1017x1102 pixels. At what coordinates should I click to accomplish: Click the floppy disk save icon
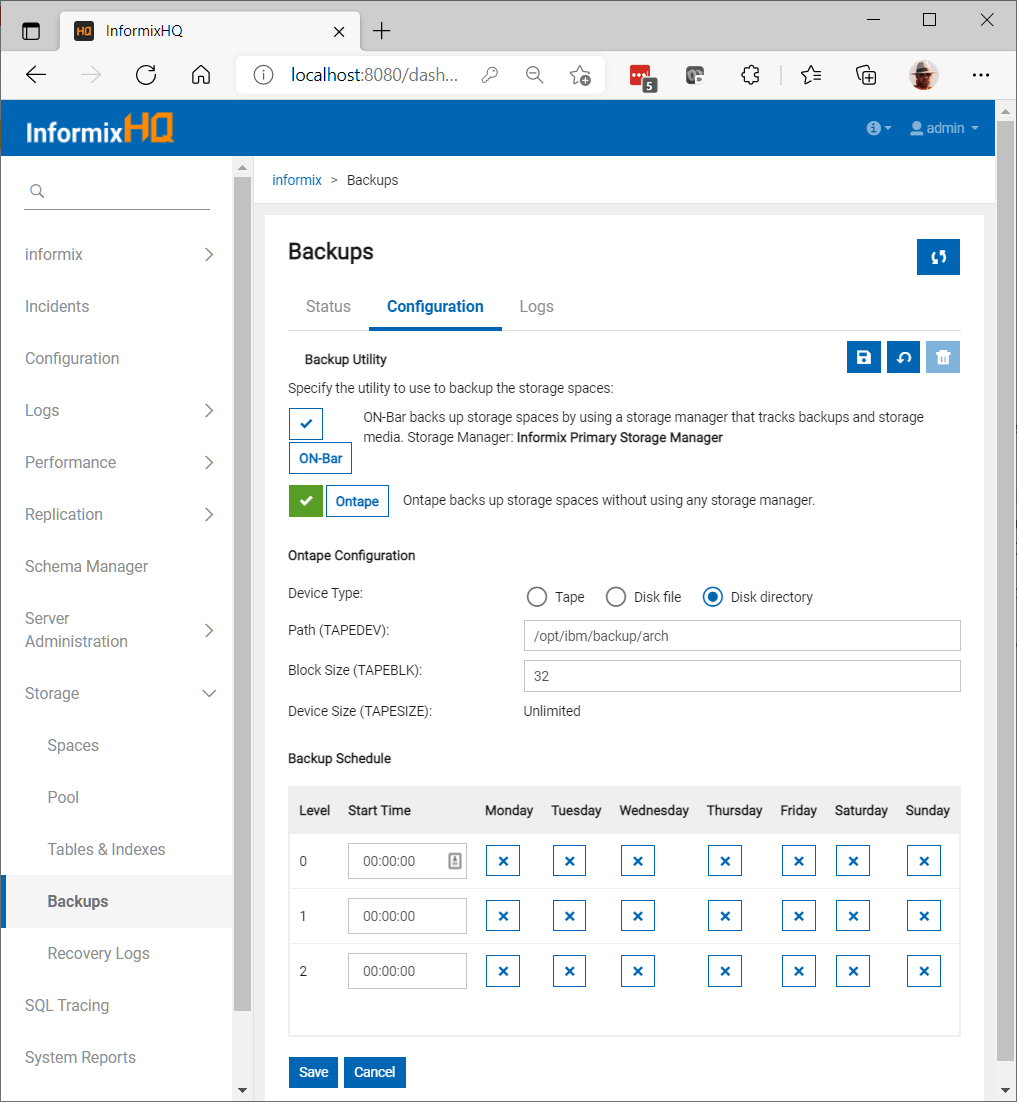(x=864, y=357)
